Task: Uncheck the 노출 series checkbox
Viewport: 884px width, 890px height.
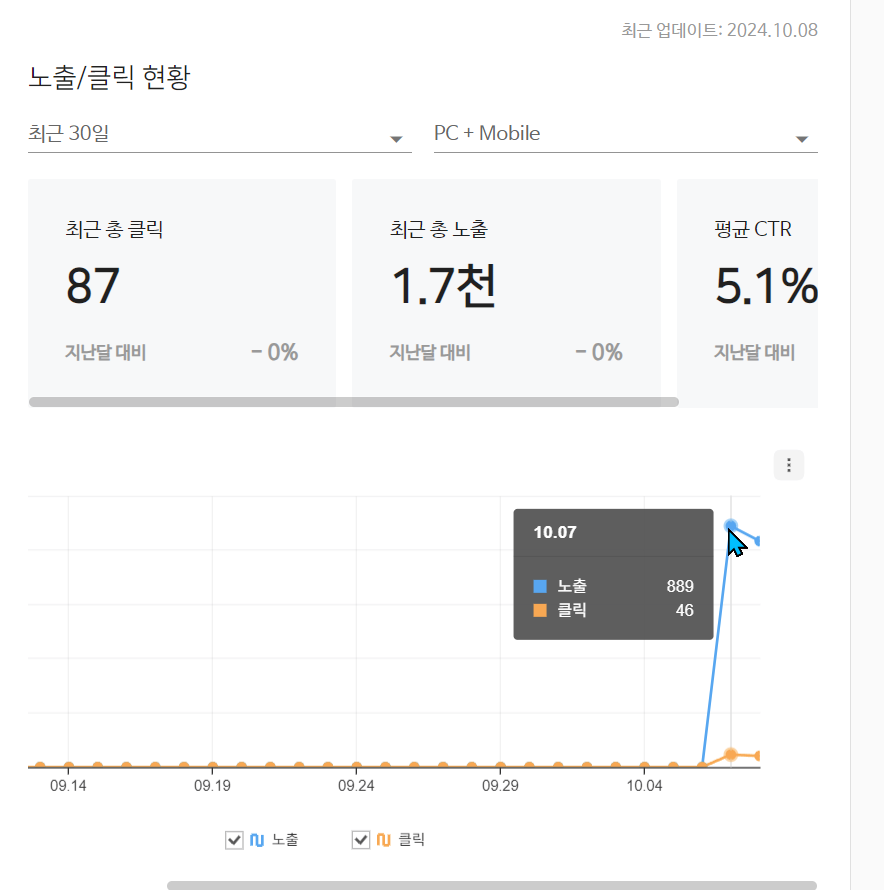Action: coord(234,839)
